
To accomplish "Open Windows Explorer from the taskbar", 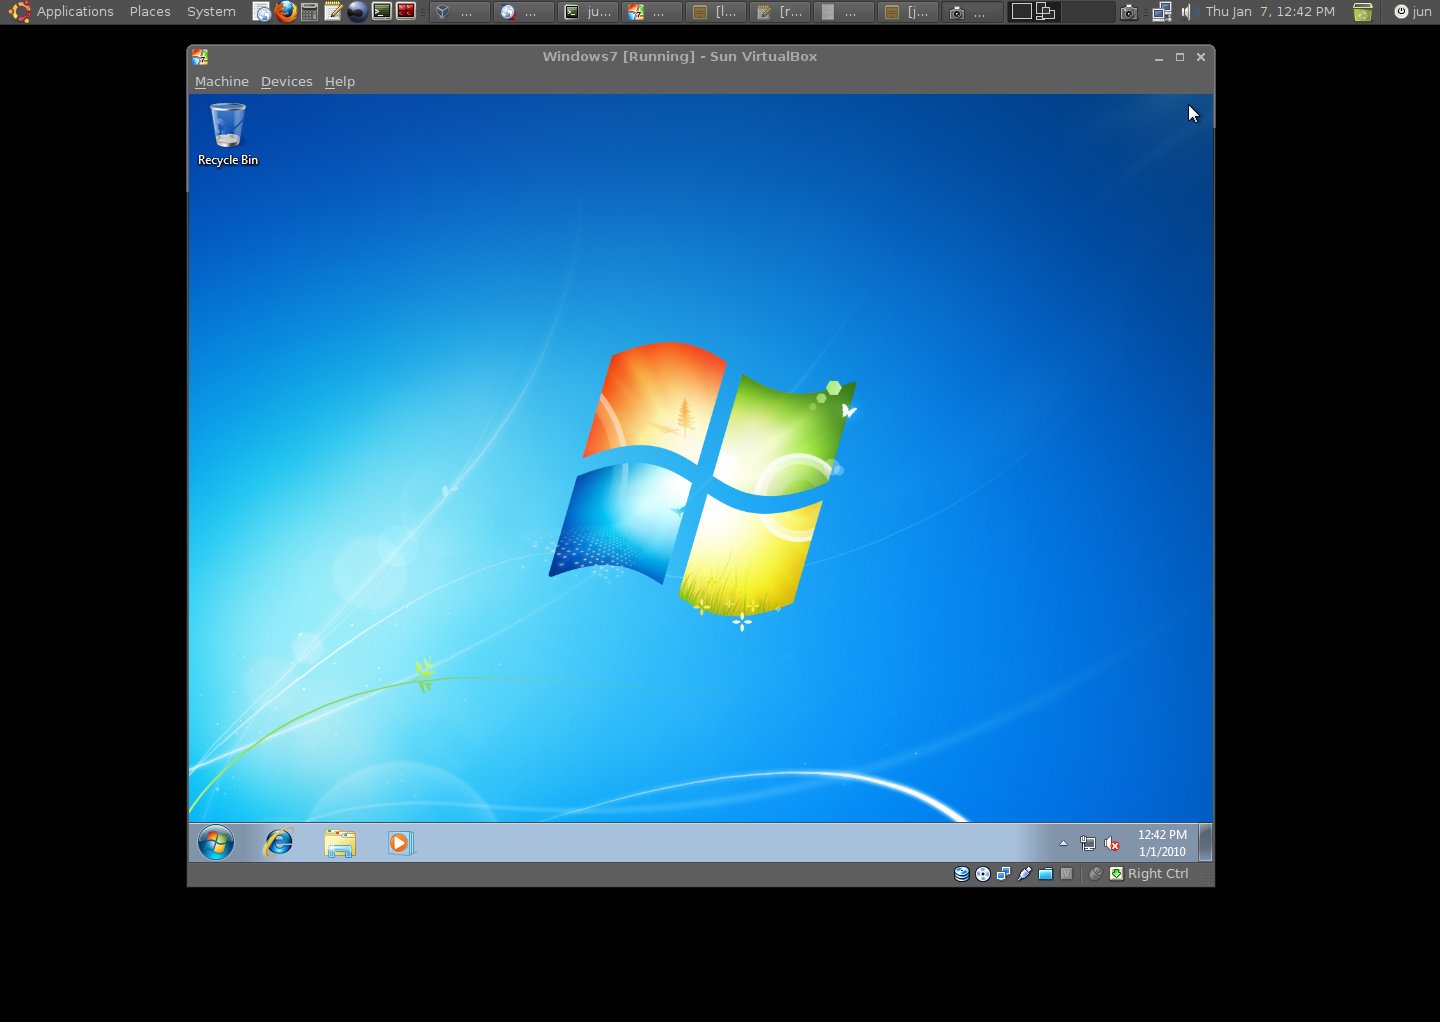I will [x=340, y=843].
